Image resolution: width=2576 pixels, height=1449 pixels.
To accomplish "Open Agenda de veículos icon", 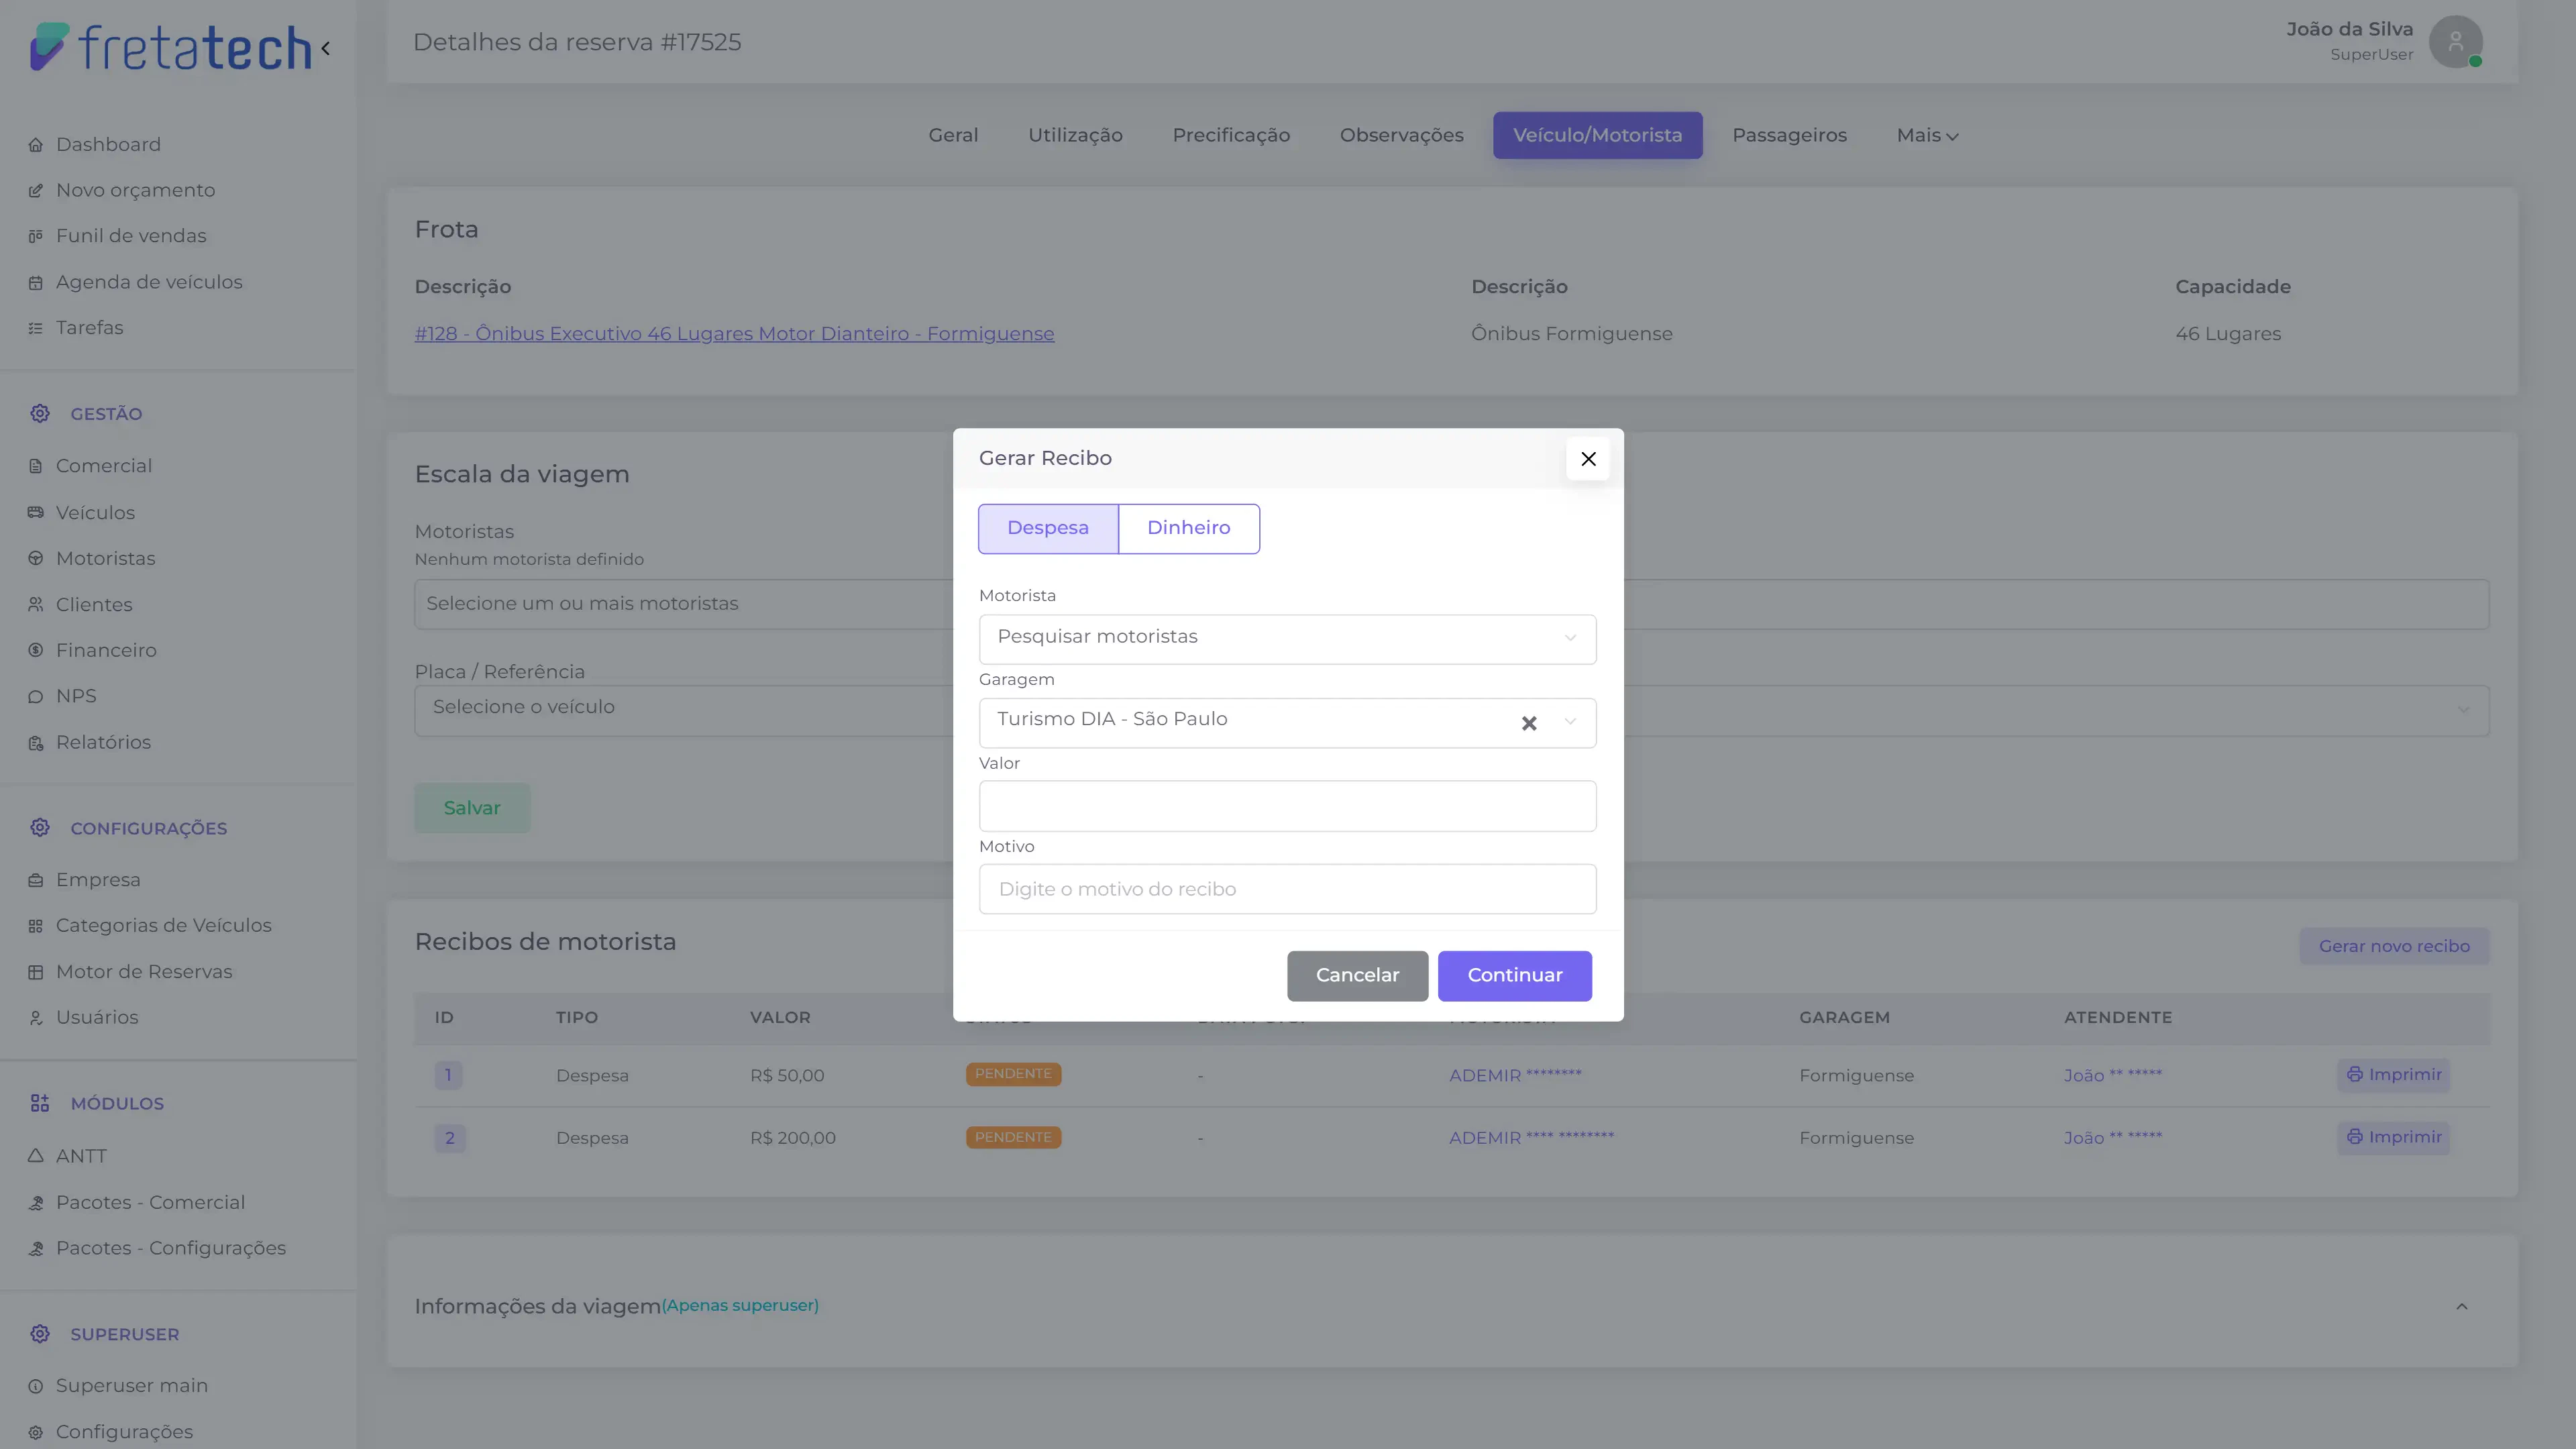I will [36, 283].
